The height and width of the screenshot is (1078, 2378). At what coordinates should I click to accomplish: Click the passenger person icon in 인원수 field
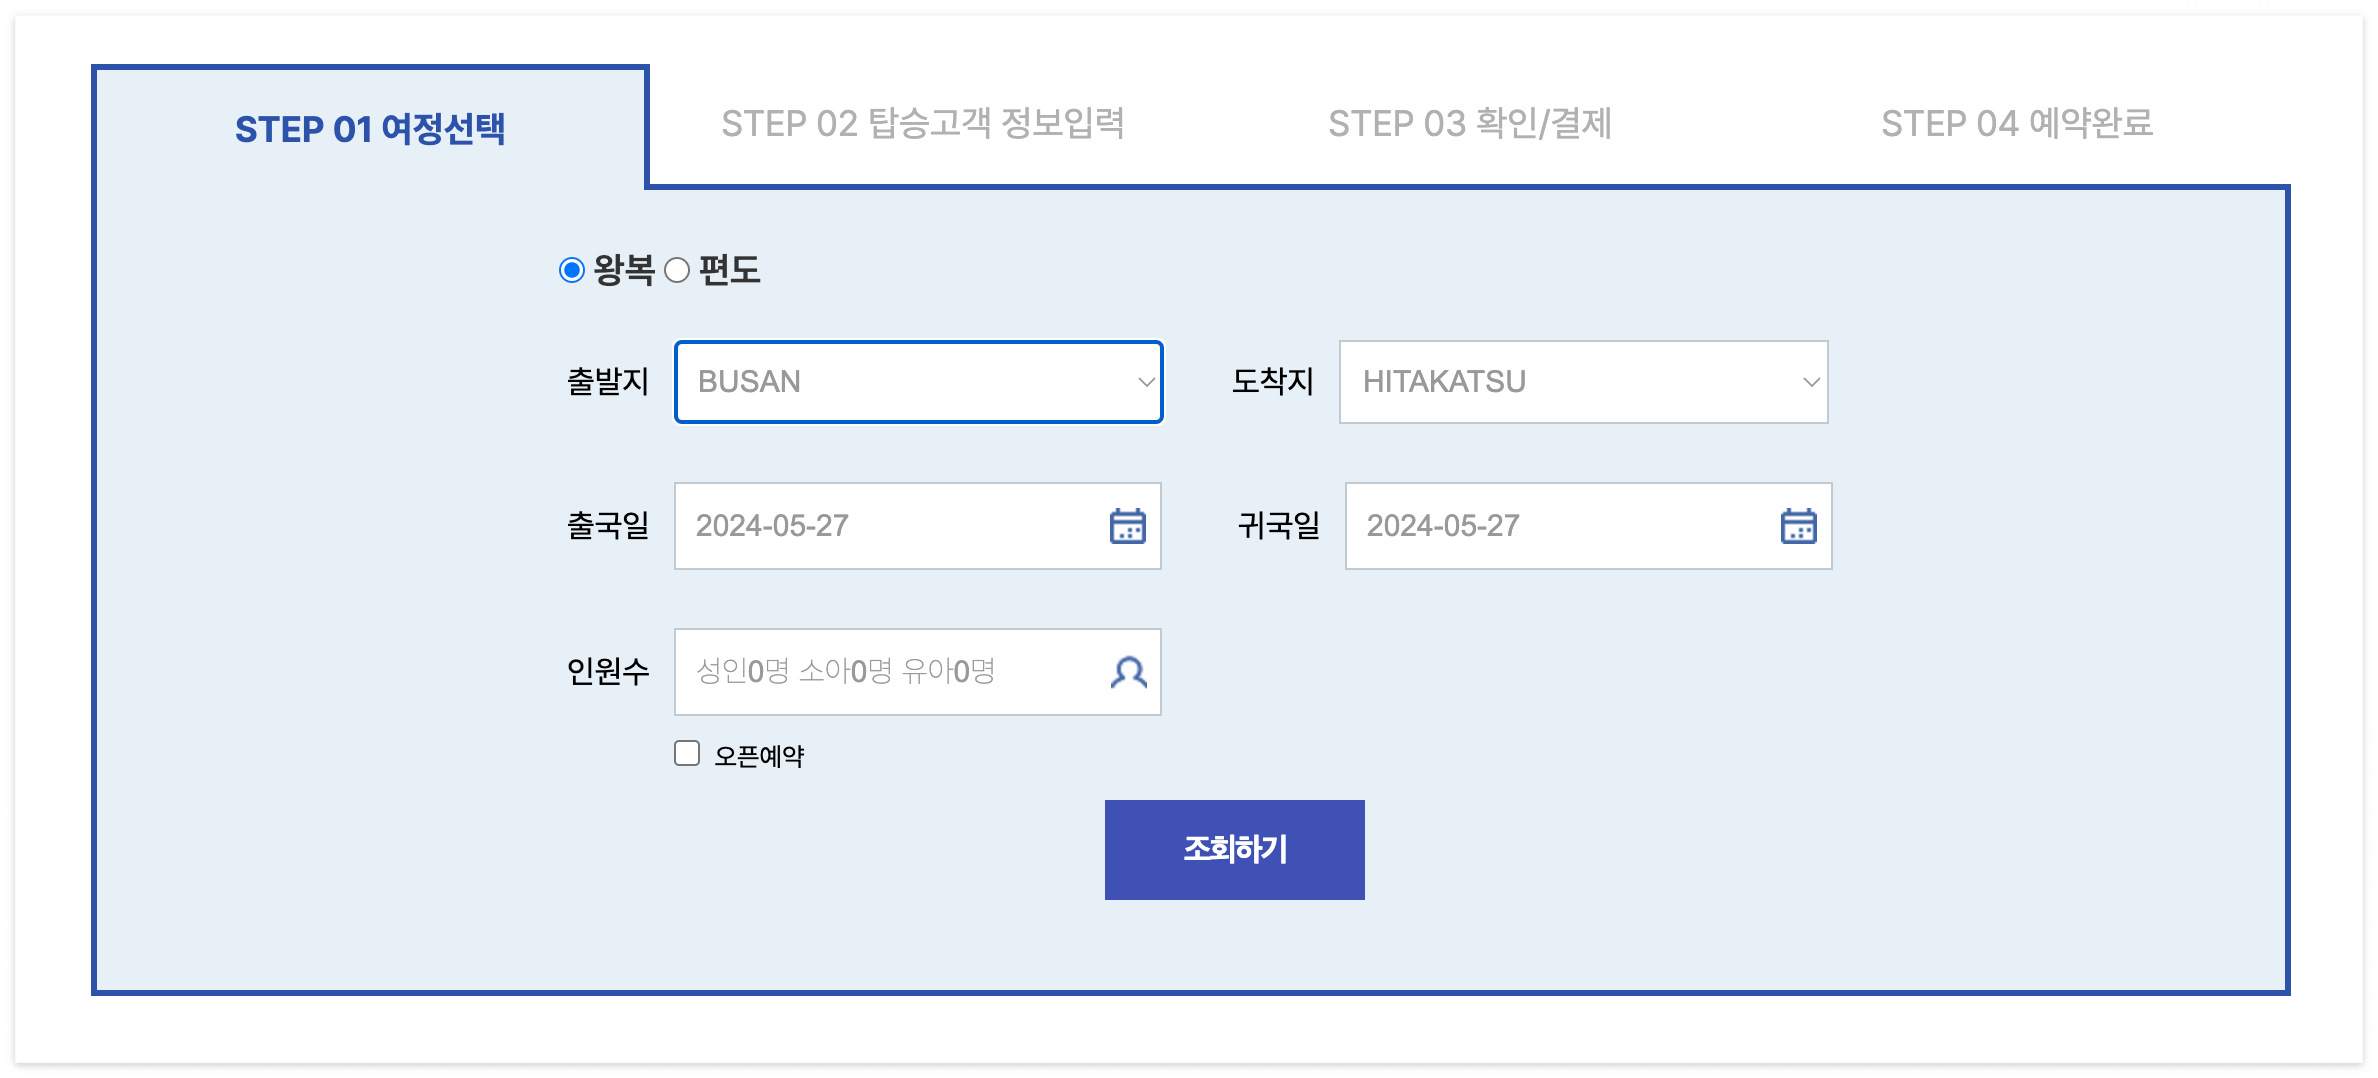[1128, 672]
